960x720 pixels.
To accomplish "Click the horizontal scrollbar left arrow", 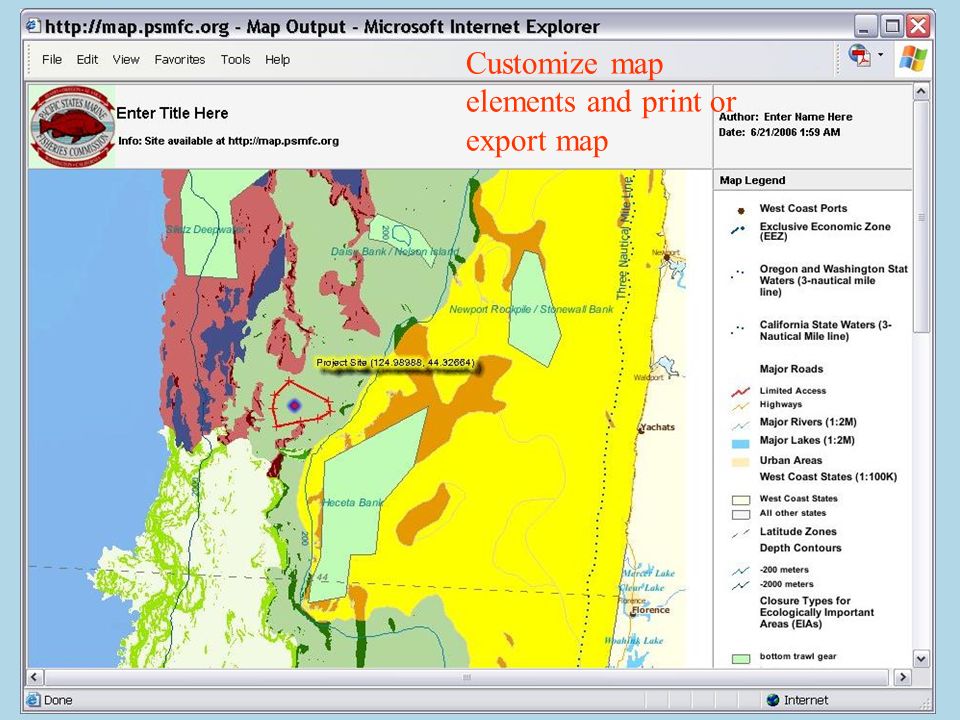I will pos(35,677).
